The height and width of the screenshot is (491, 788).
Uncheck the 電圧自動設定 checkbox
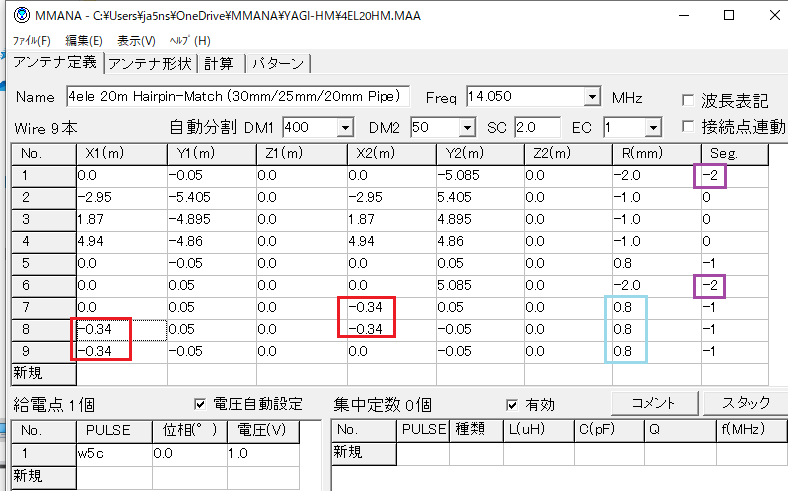point(200,404)
